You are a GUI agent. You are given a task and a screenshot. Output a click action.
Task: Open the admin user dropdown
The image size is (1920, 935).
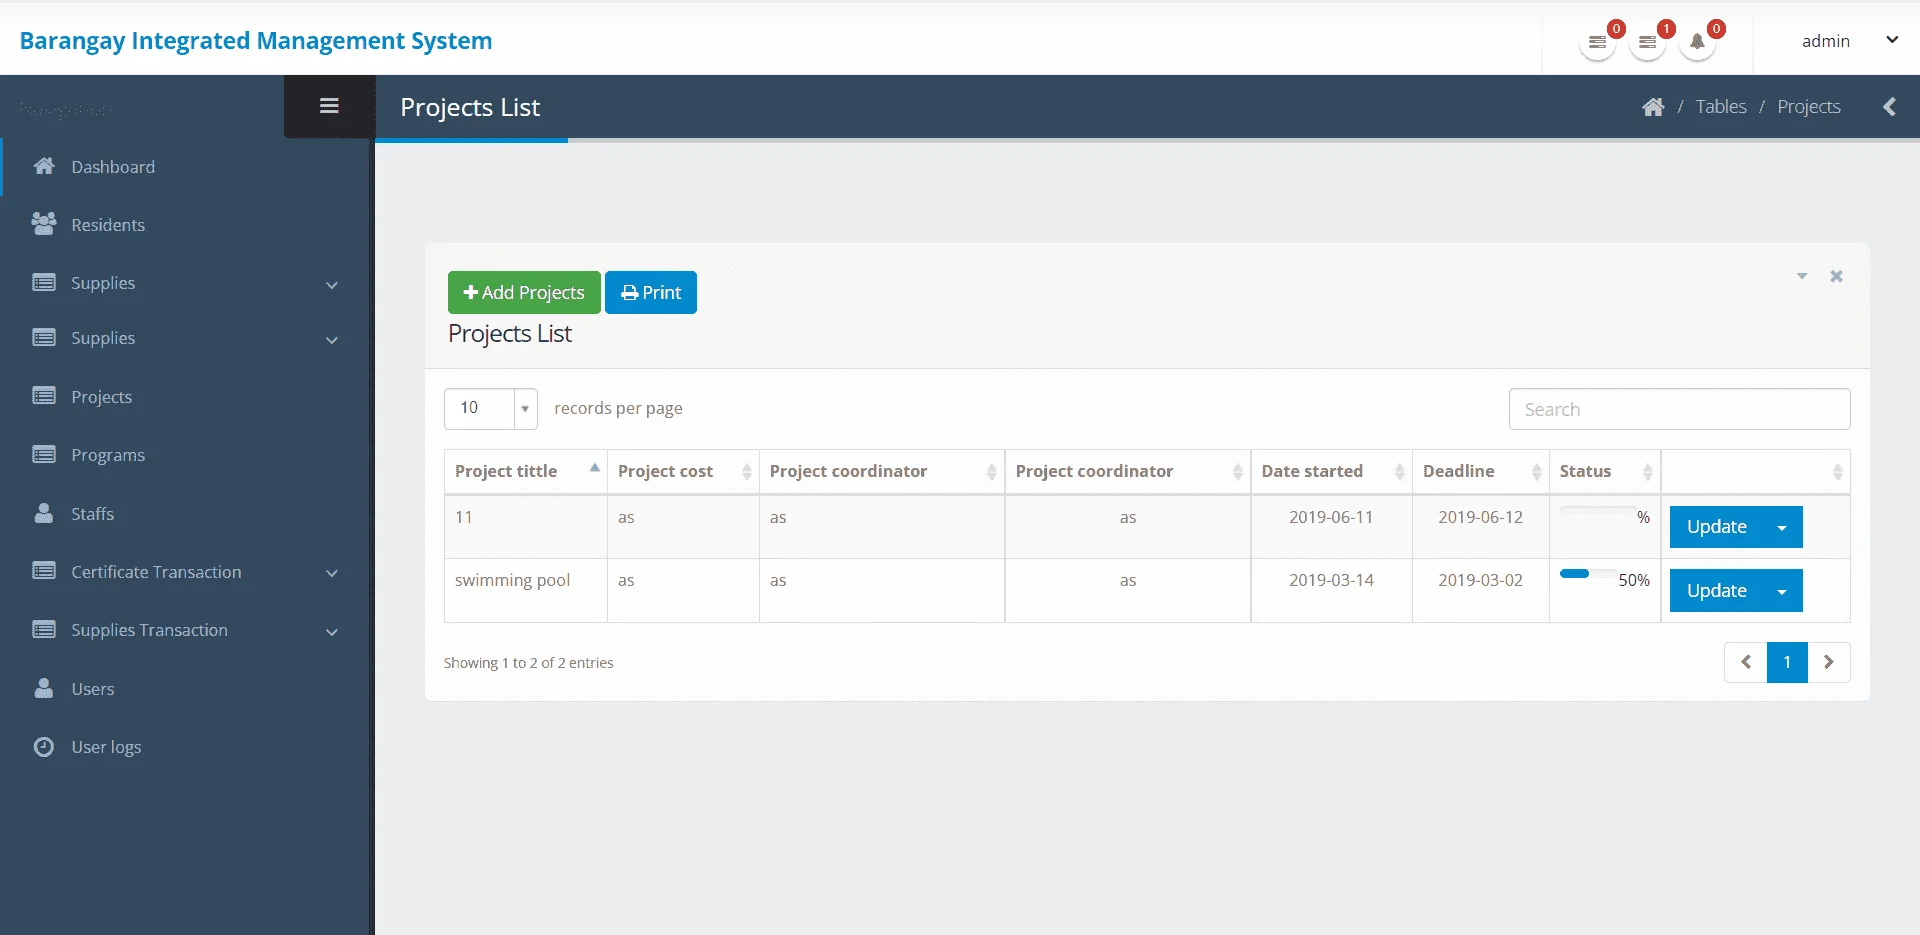pyautogui.click(x=1849, y=41)
